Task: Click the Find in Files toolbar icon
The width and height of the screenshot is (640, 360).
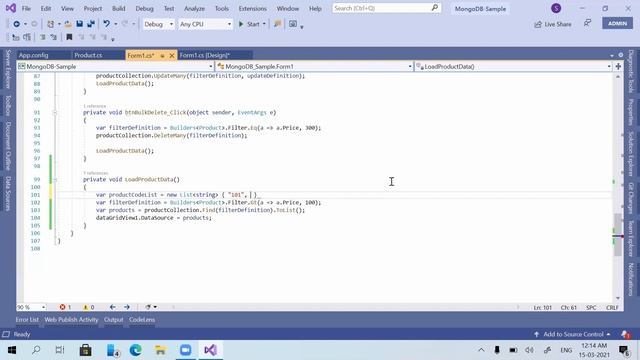Action: [278, 24]
